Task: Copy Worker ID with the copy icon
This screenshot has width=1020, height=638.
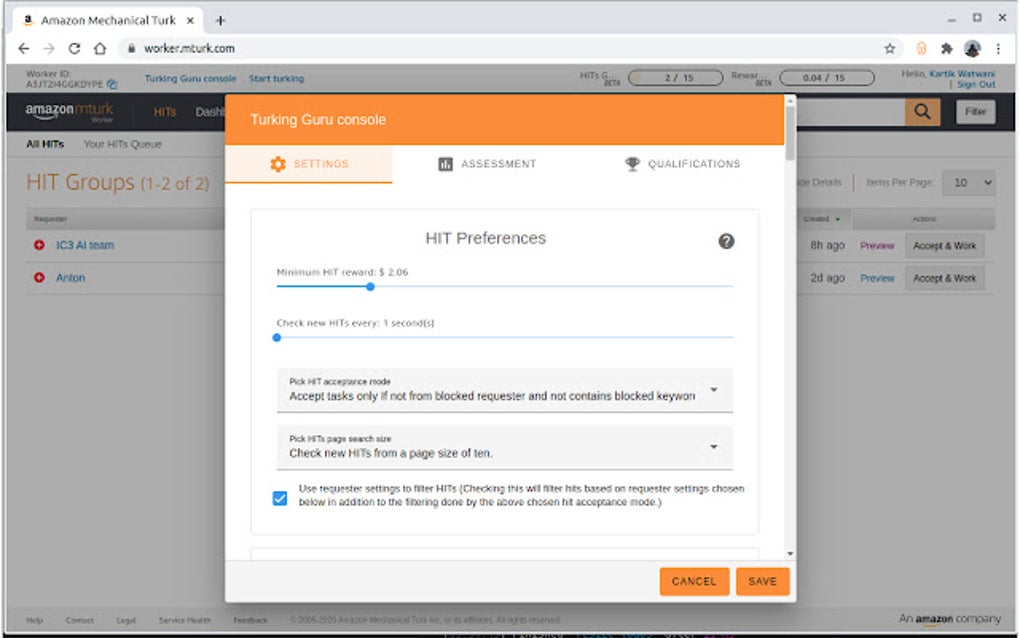Action: (x=112, y=85)
